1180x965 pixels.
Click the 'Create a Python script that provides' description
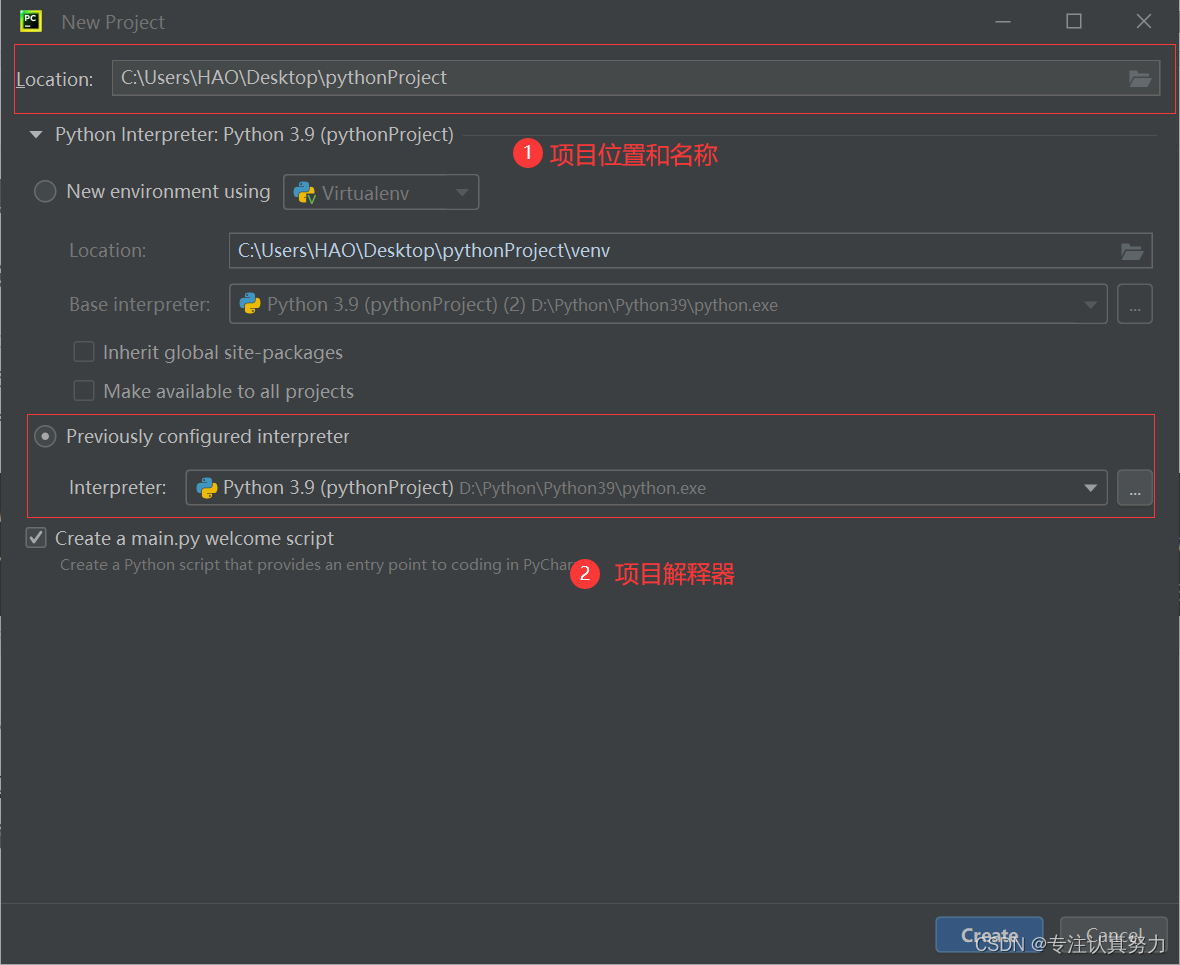316,565
